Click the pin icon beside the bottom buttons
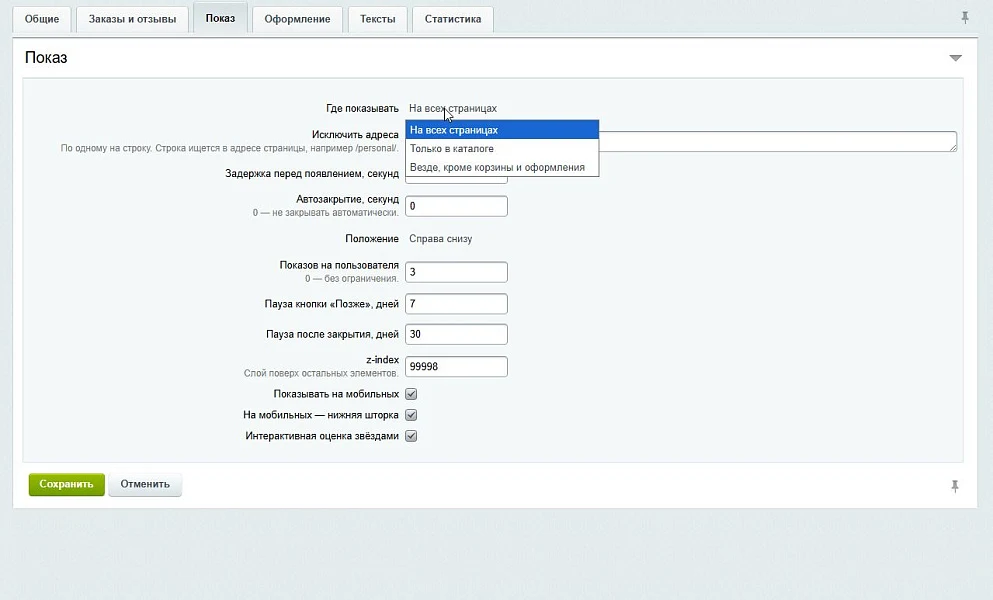Screen dimensions: 993x600 click(x=954, y=486)
